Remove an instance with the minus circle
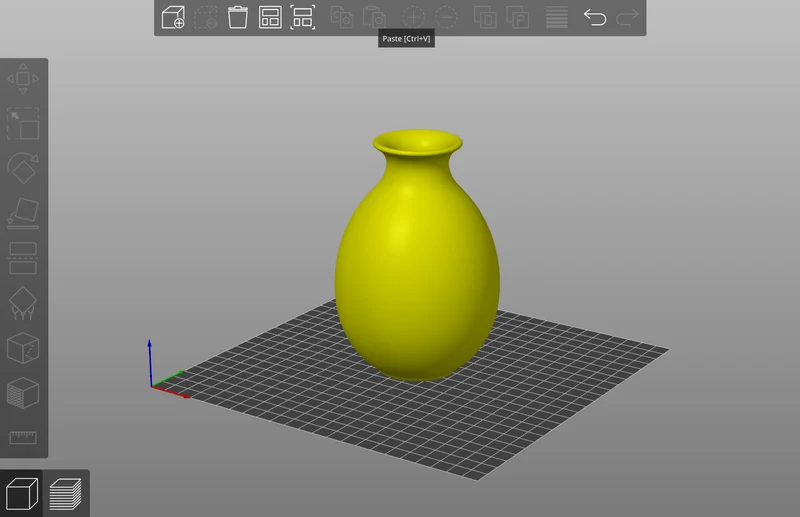800x517 pixels. coord(446,17)
